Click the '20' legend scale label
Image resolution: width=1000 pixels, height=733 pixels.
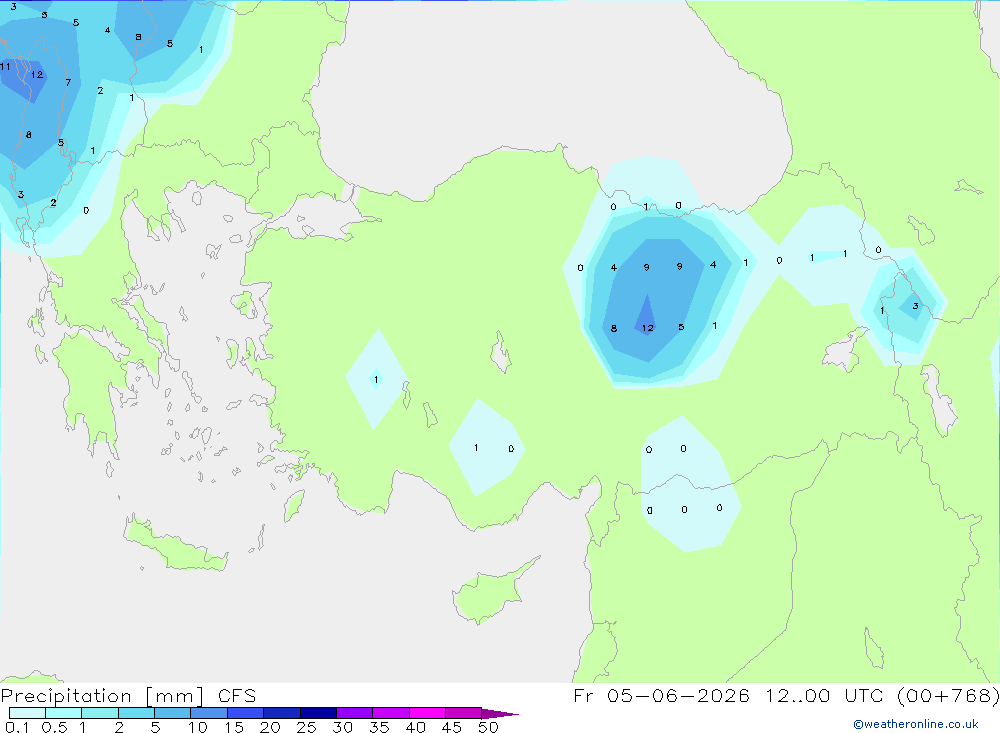270,727
